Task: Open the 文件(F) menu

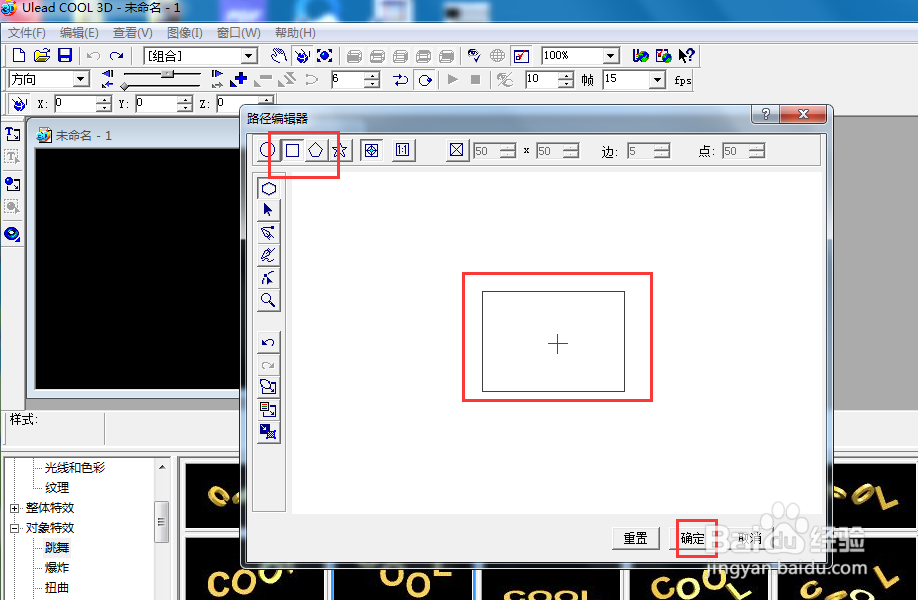Action: (x=26, y=33)
